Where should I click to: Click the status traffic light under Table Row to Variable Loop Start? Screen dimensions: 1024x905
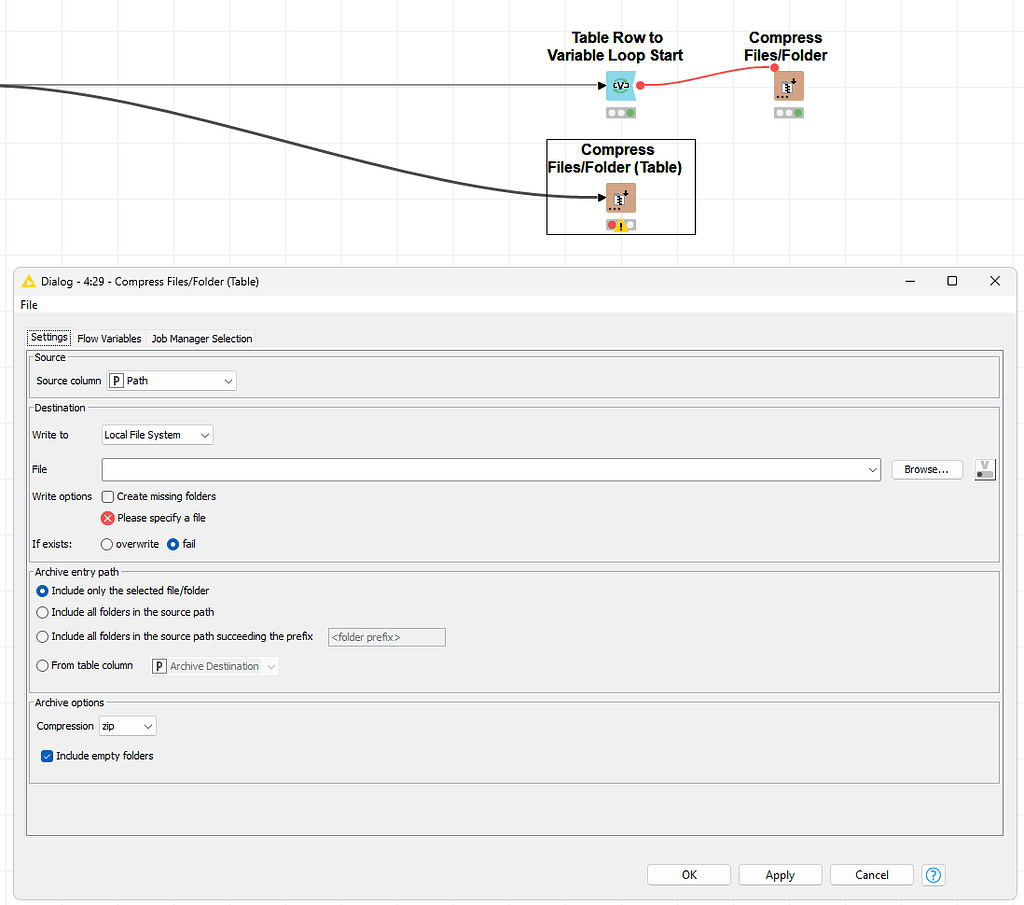[x=621, y=113]
